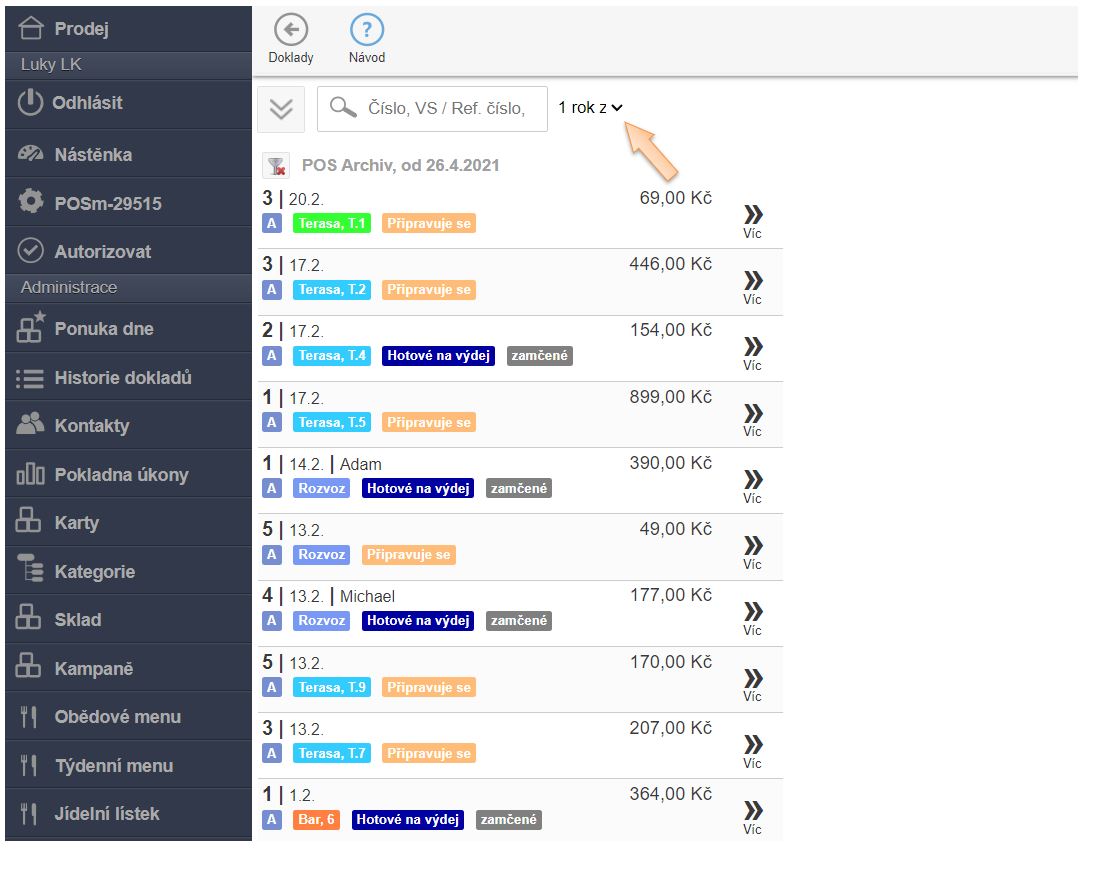This screenshot has width=1119, height=871.
Task: Open the Návod help icon
Action: [367, 30]
